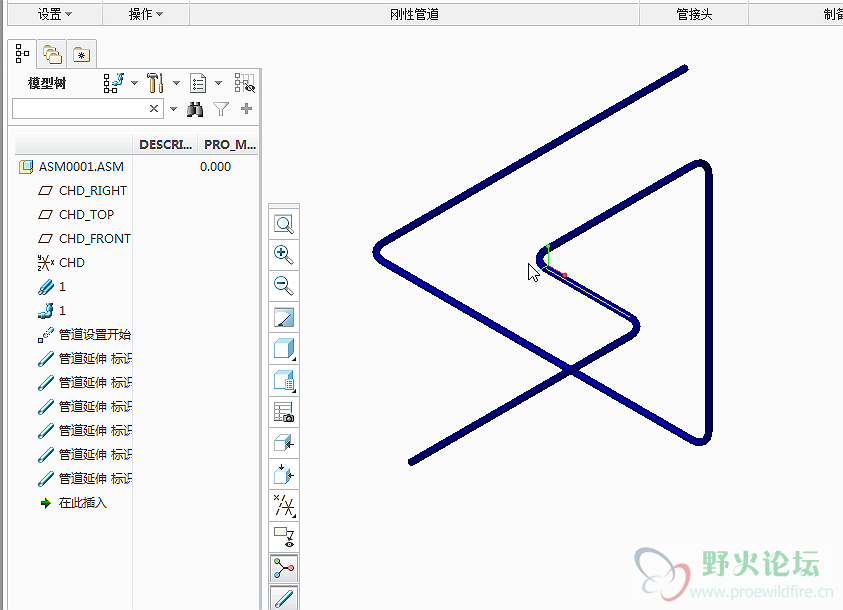The image size is (843, 610).
Task: Open the Favorites folder tab
Action: pyautogui.click(x=82, y=54)
